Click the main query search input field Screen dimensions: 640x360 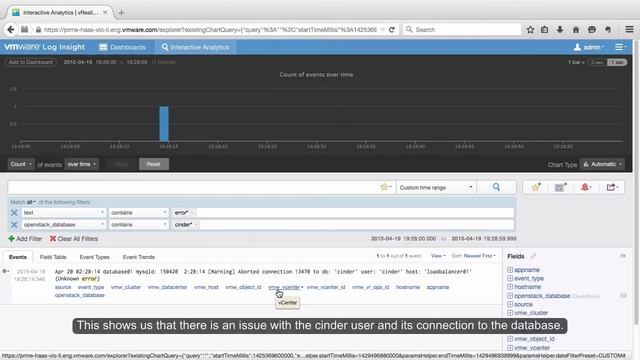(194, 187)
